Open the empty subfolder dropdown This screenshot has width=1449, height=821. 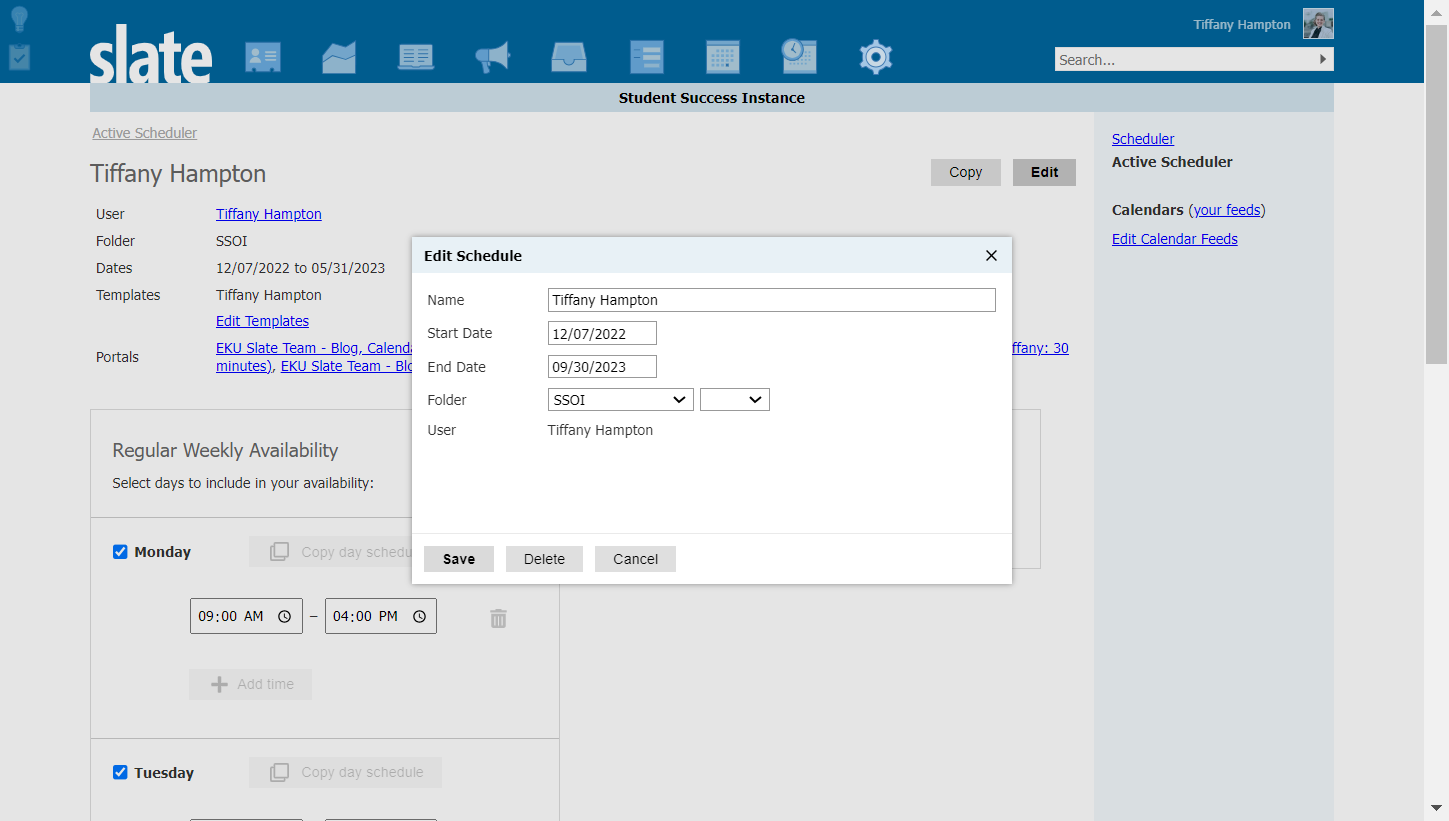735,400
